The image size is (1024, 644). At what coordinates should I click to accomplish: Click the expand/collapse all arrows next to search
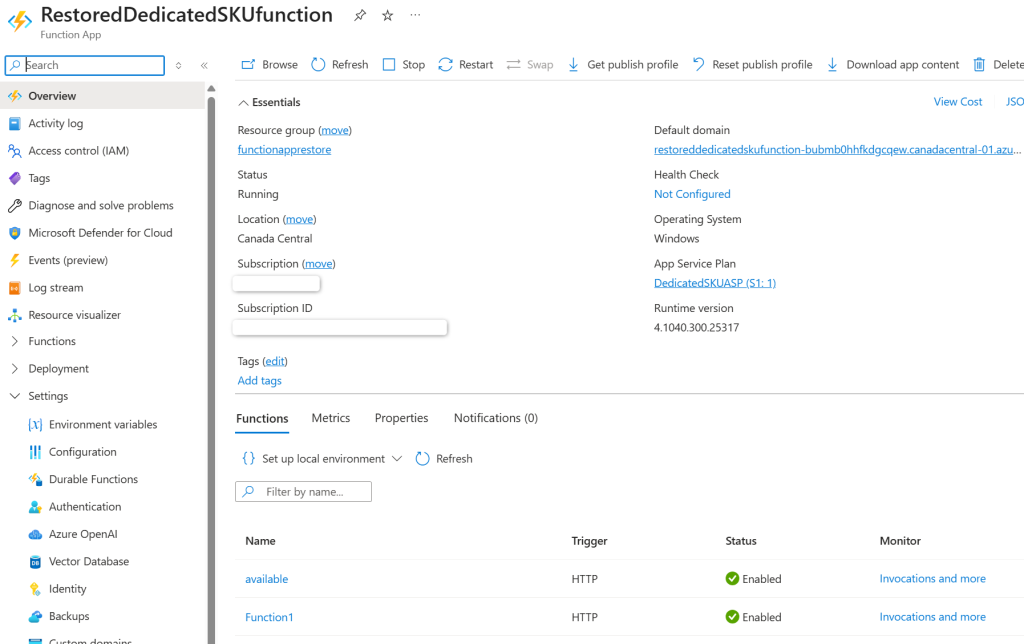[178, 65]
